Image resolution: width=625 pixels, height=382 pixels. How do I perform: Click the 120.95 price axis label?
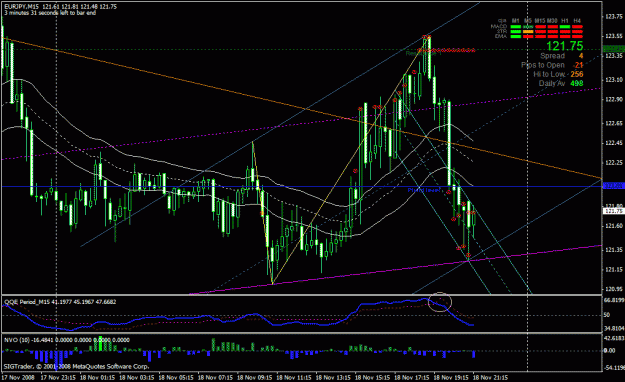(614, 289)
